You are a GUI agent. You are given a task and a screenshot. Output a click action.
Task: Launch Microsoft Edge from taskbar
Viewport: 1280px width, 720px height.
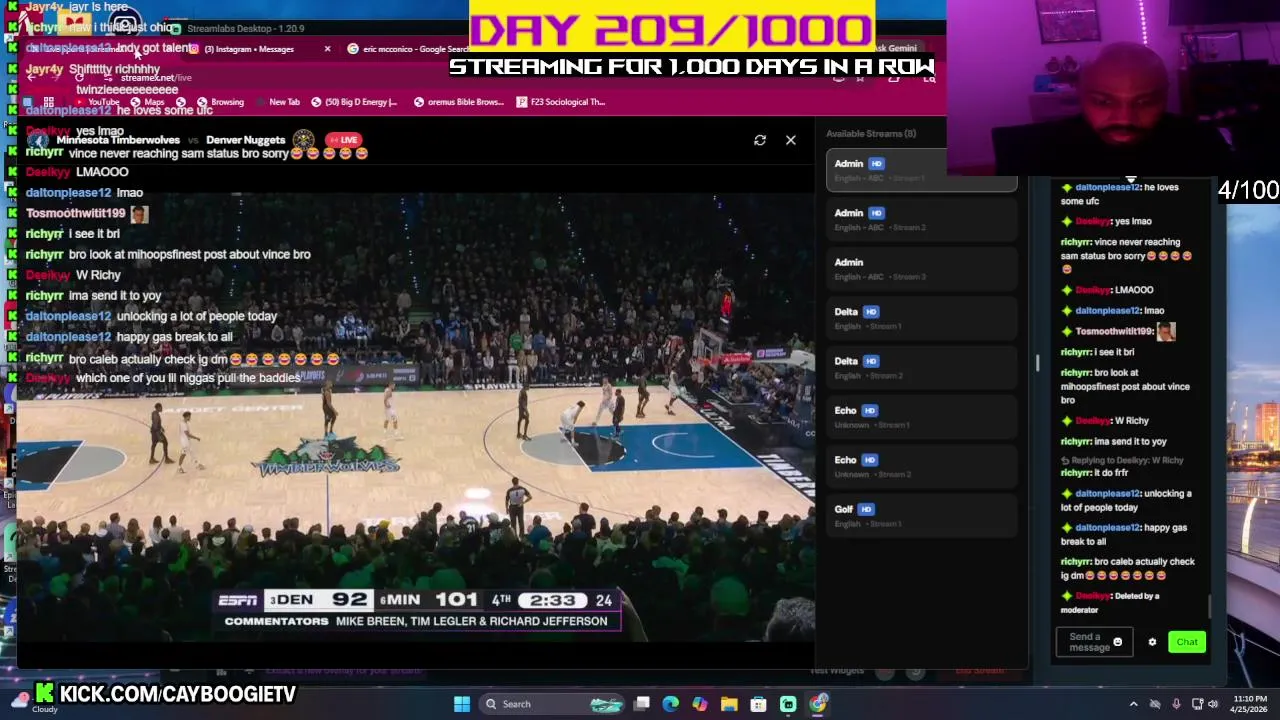(671, 704)
